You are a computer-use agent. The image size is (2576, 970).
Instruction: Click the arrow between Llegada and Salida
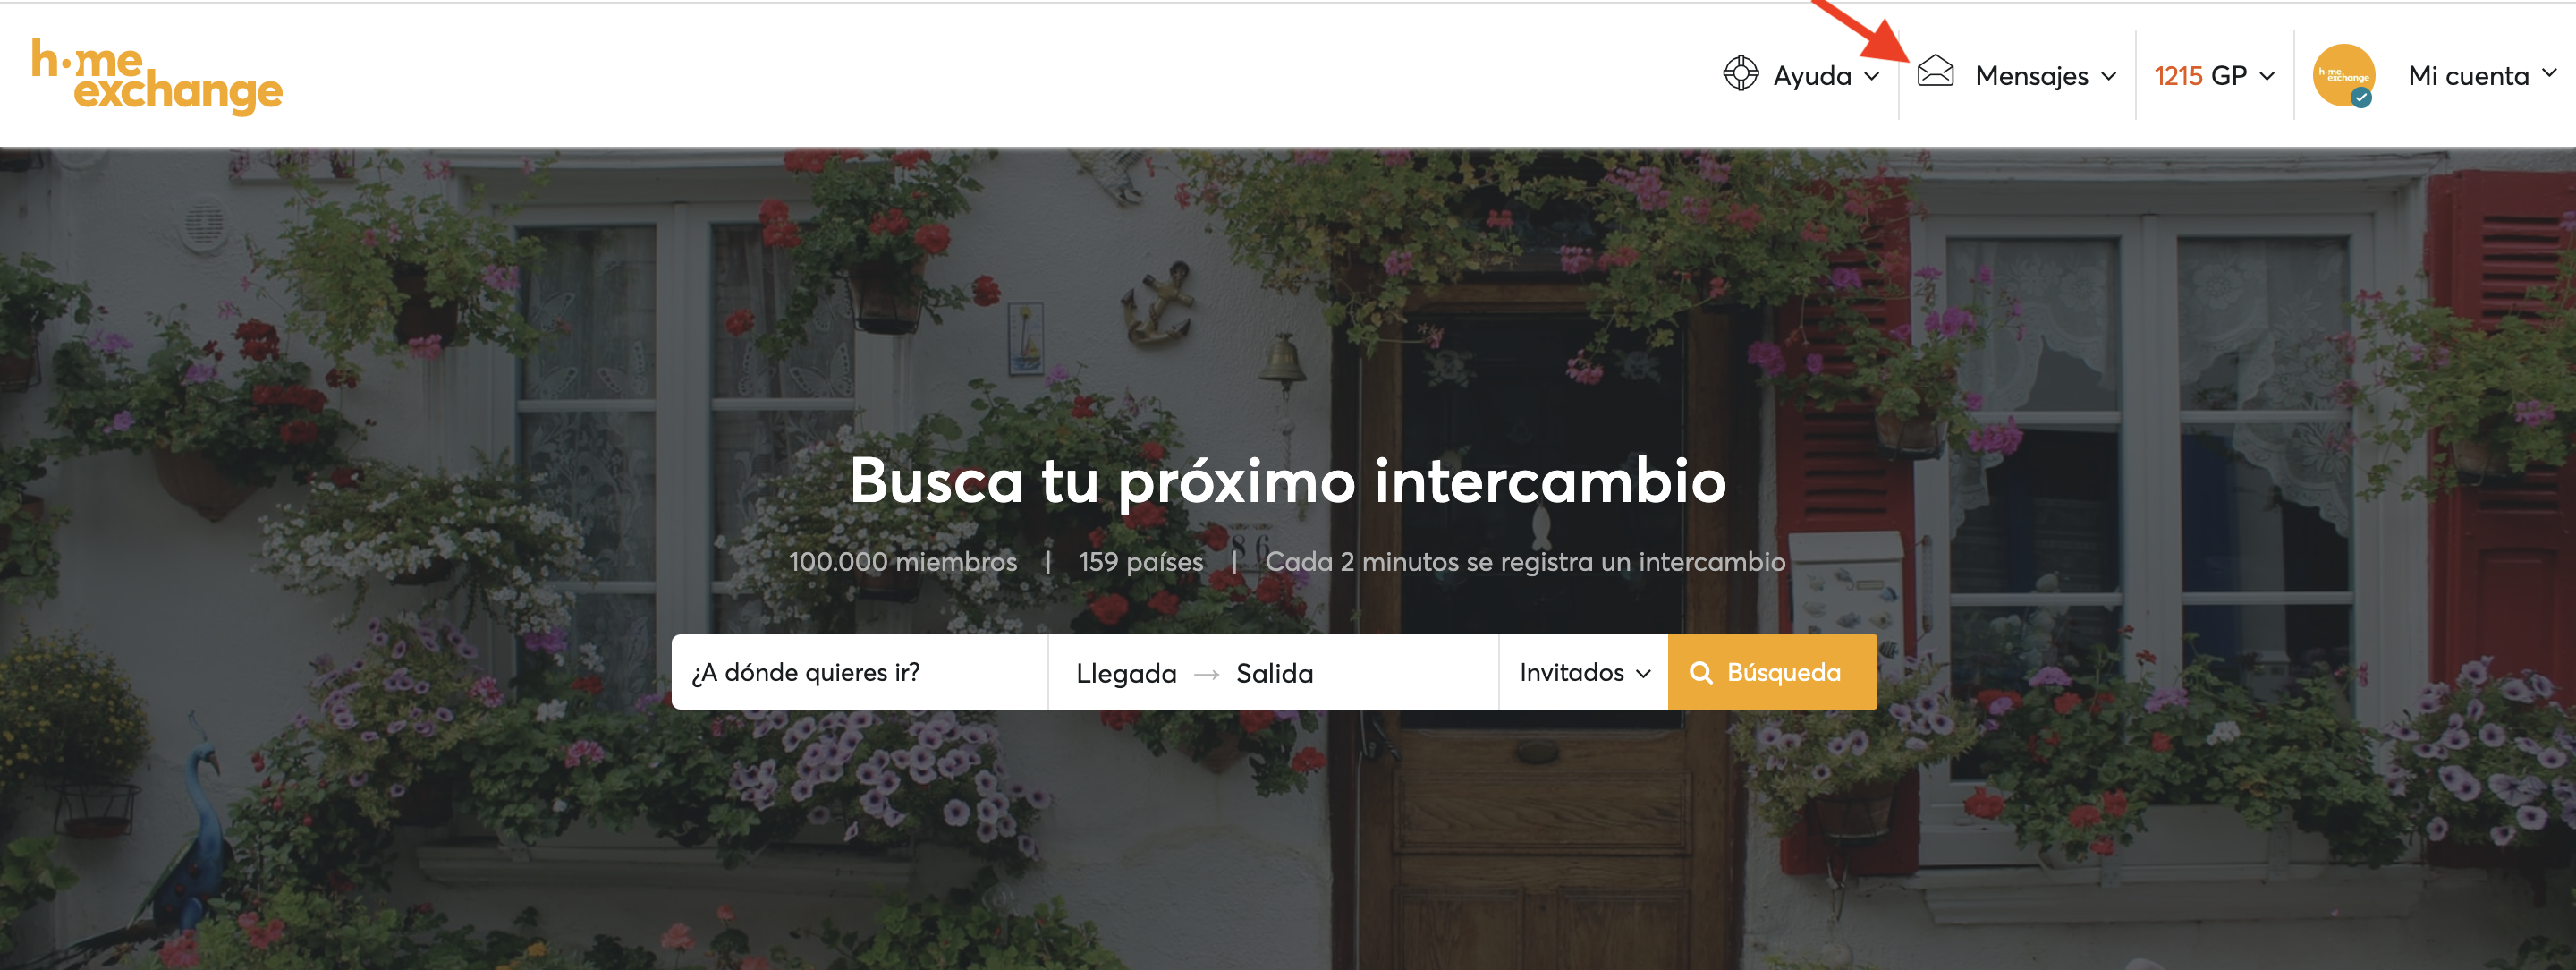tap(1207, 675)
